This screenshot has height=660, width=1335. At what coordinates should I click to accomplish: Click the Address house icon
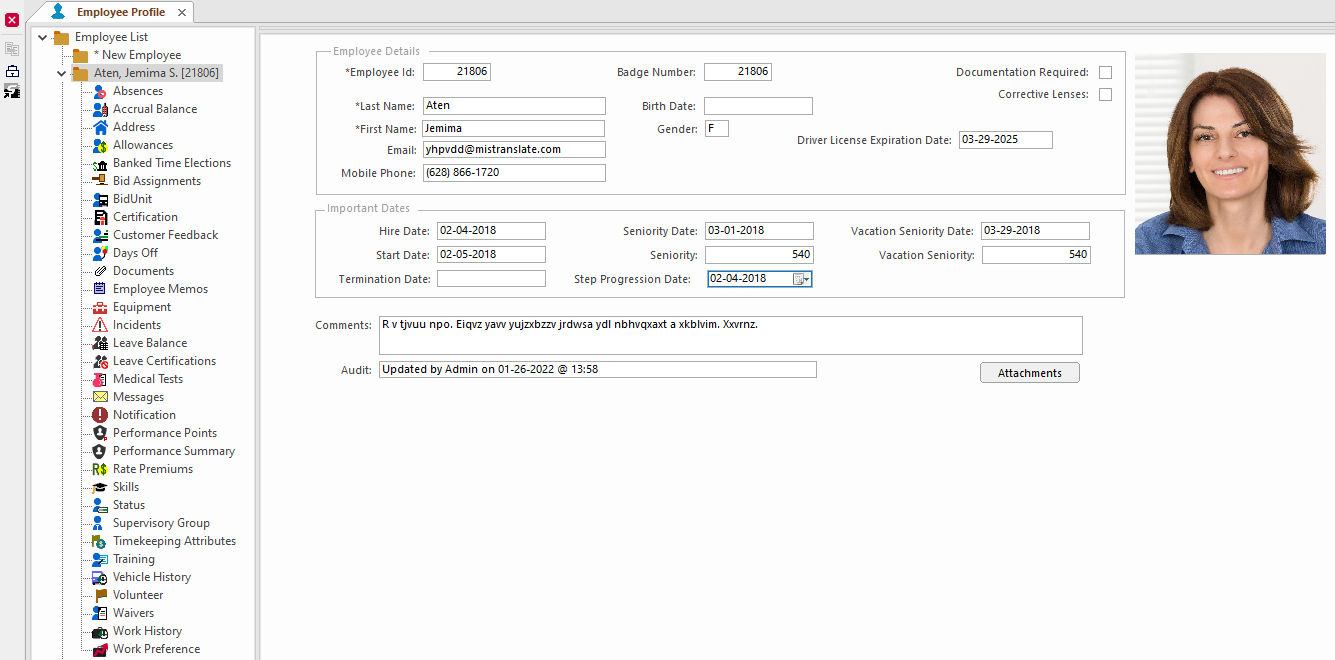(x=100, y=127)
